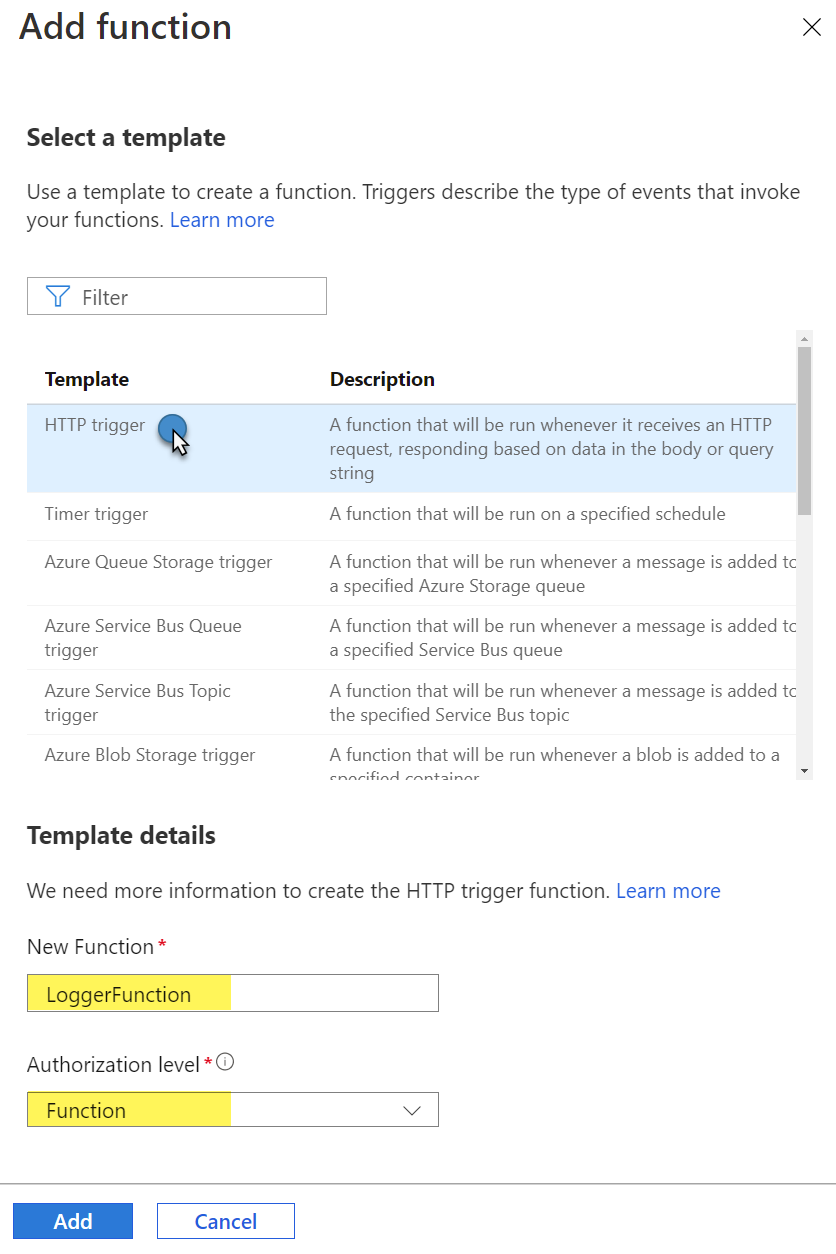The height and width of the screenshot is (1254, 836).
Task: Click the Add button
Action: [73, 1221]
